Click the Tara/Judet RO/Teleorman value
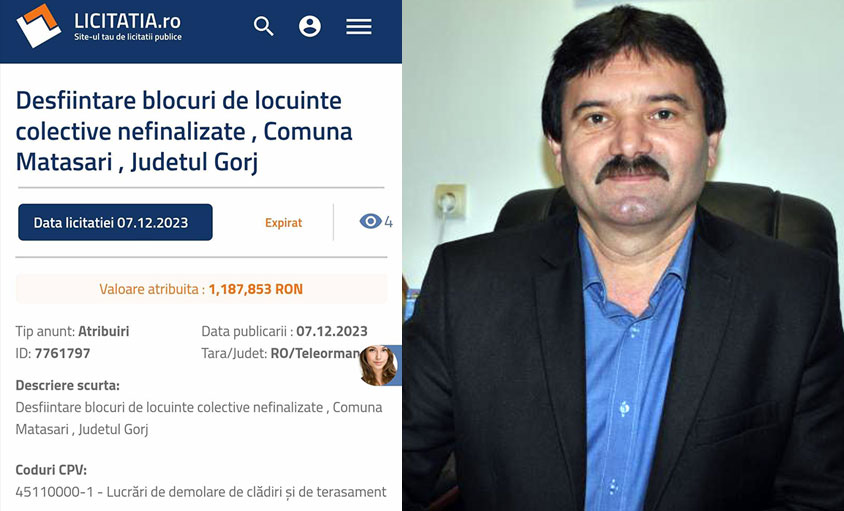This screenshot has height=511, width=844. point(315,353)
